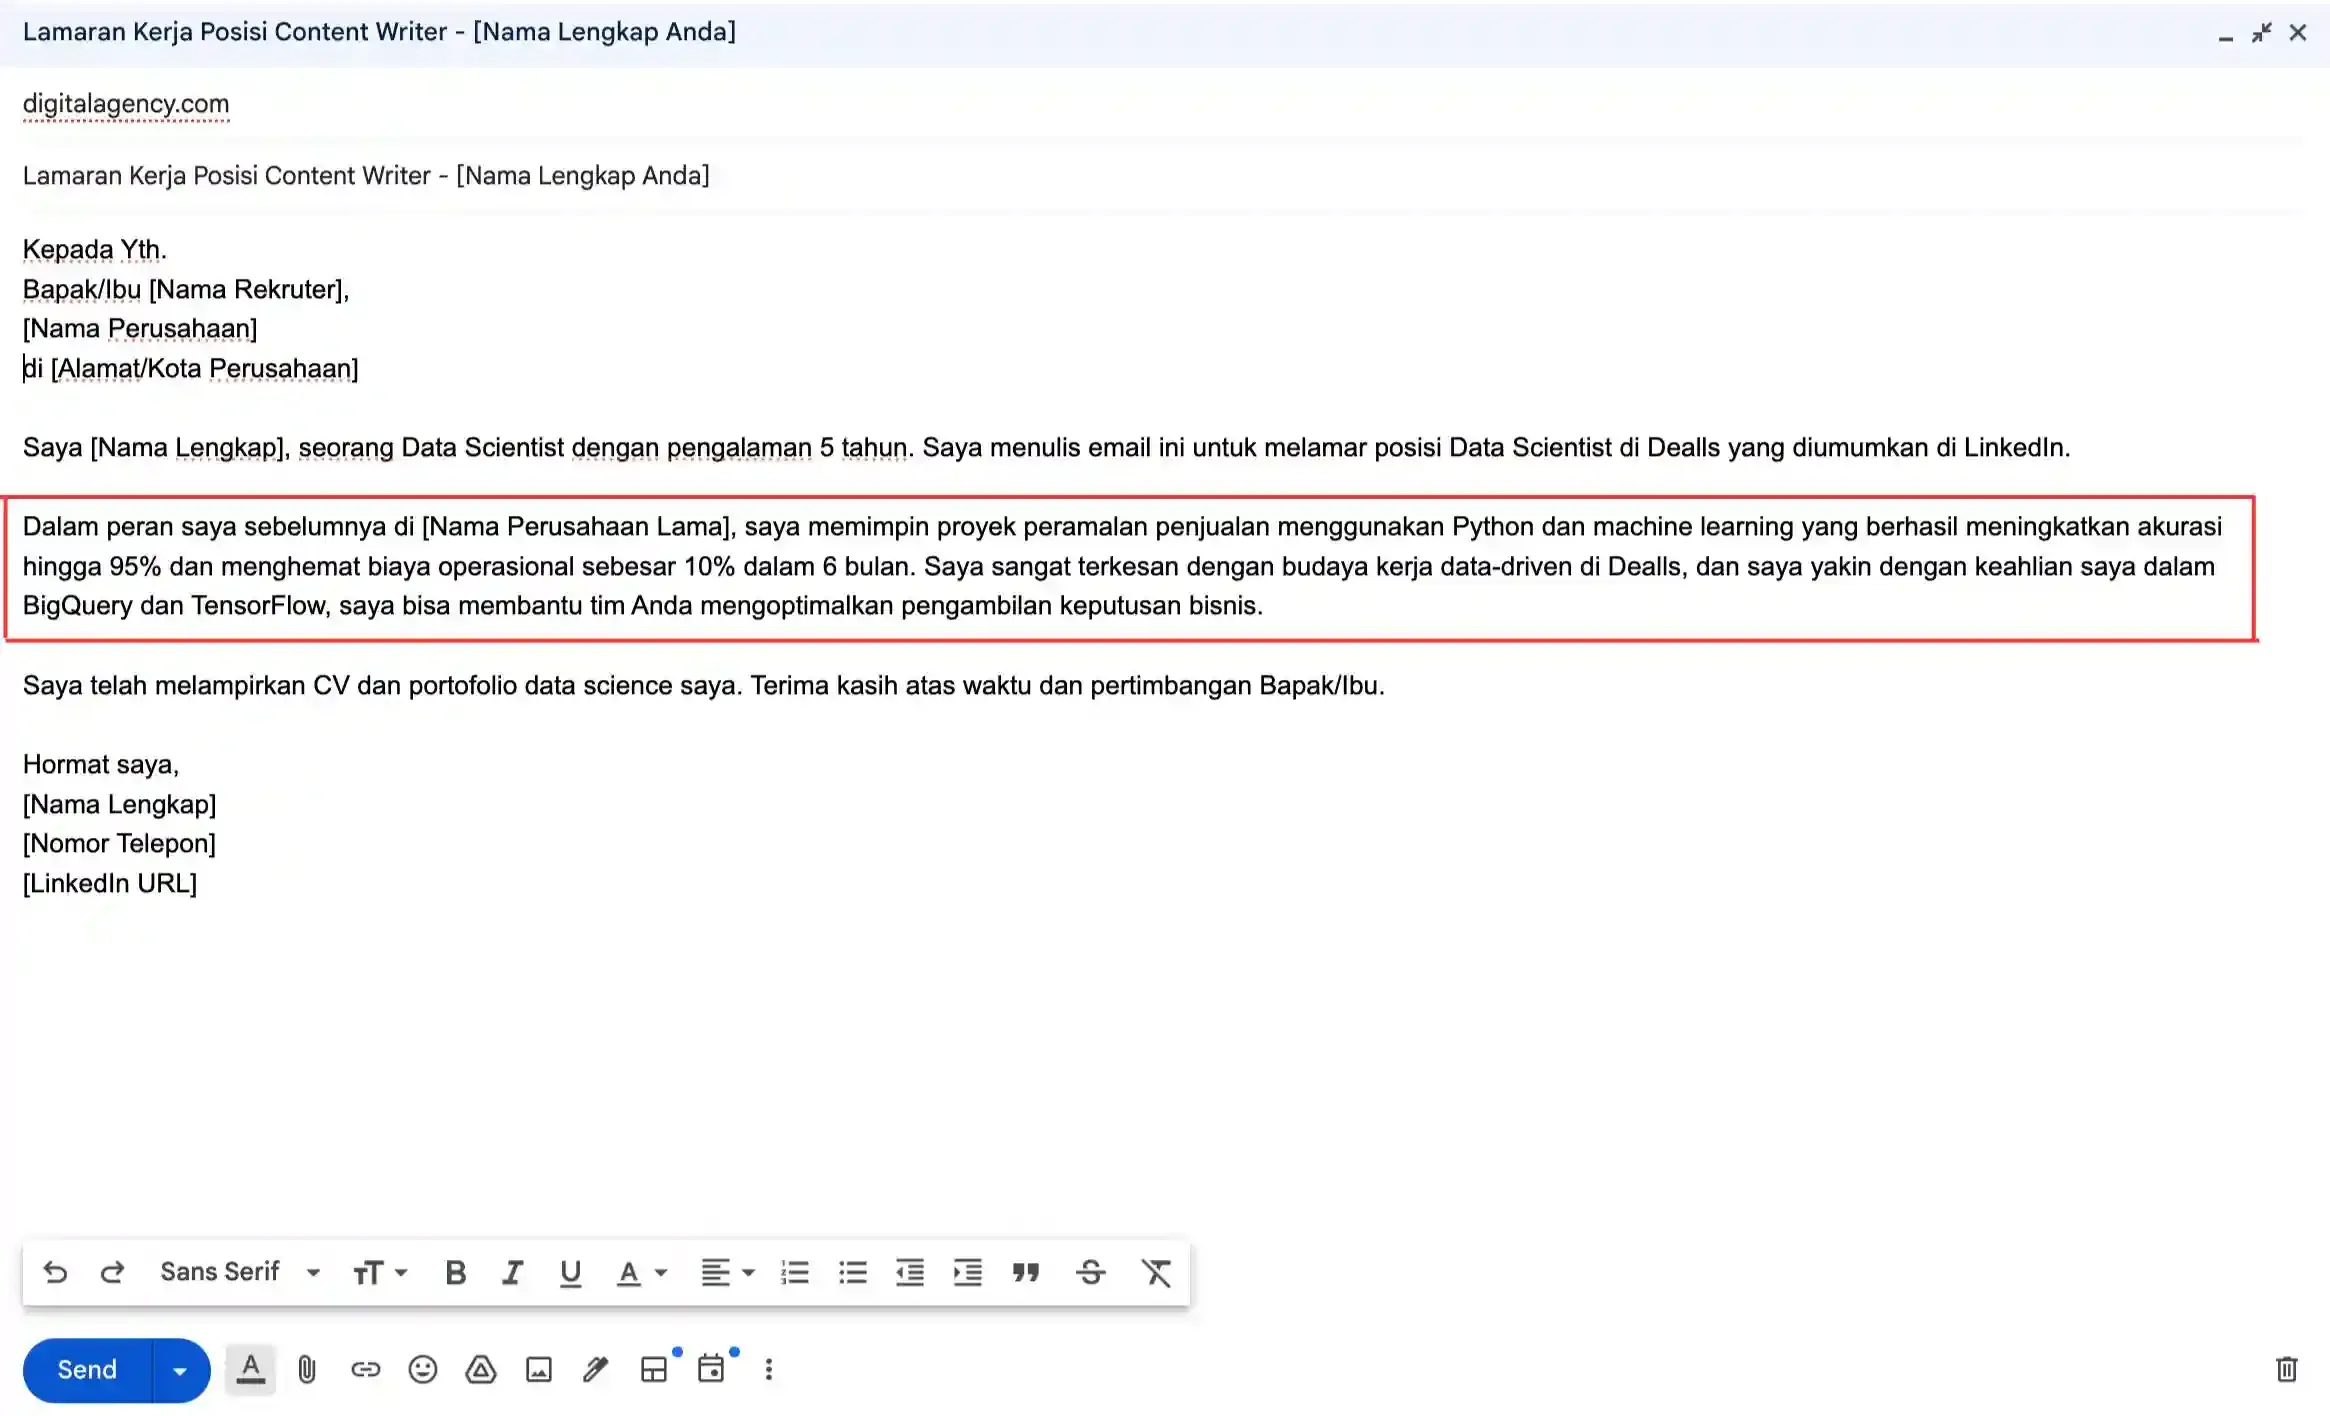Hide formatting options with the underlined A button

(x=251, y=1369)
